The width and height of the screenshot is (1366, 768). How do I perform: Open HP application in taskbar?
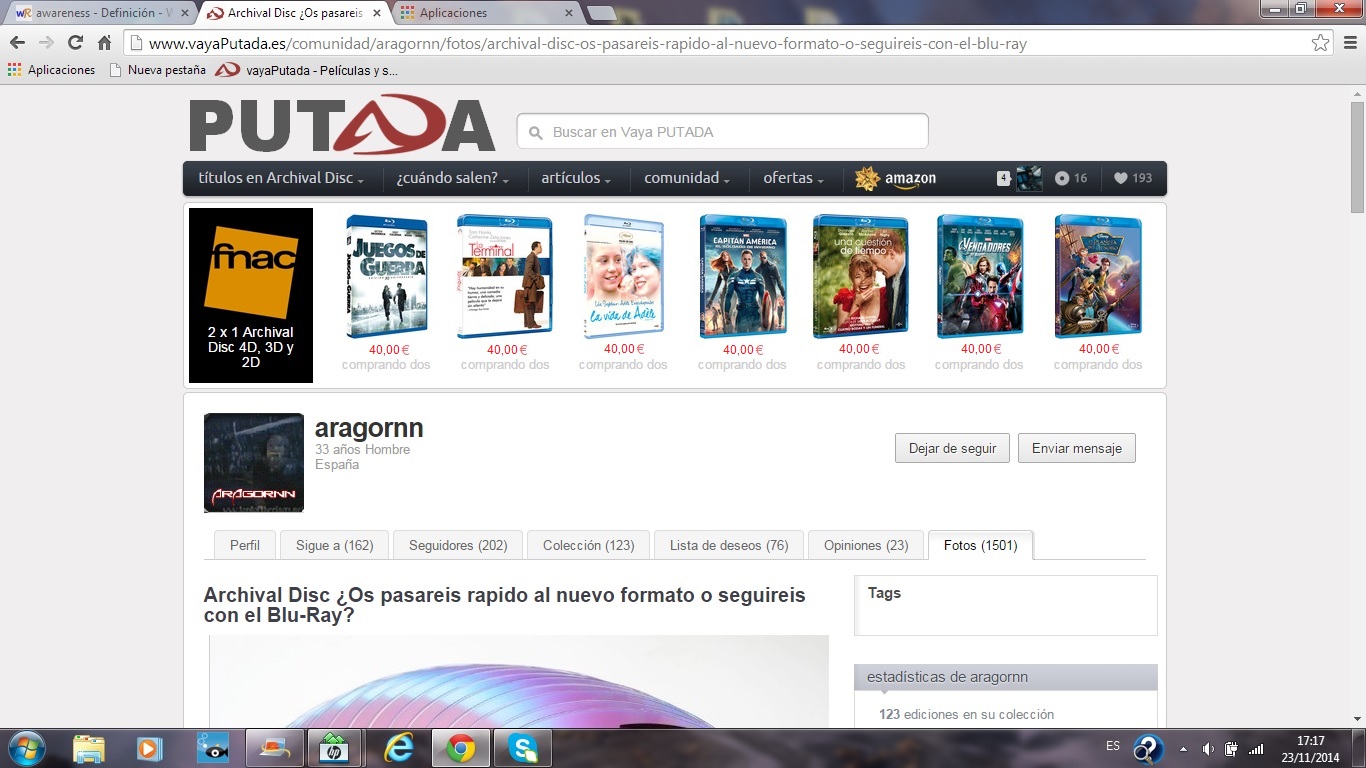(333, 748)
